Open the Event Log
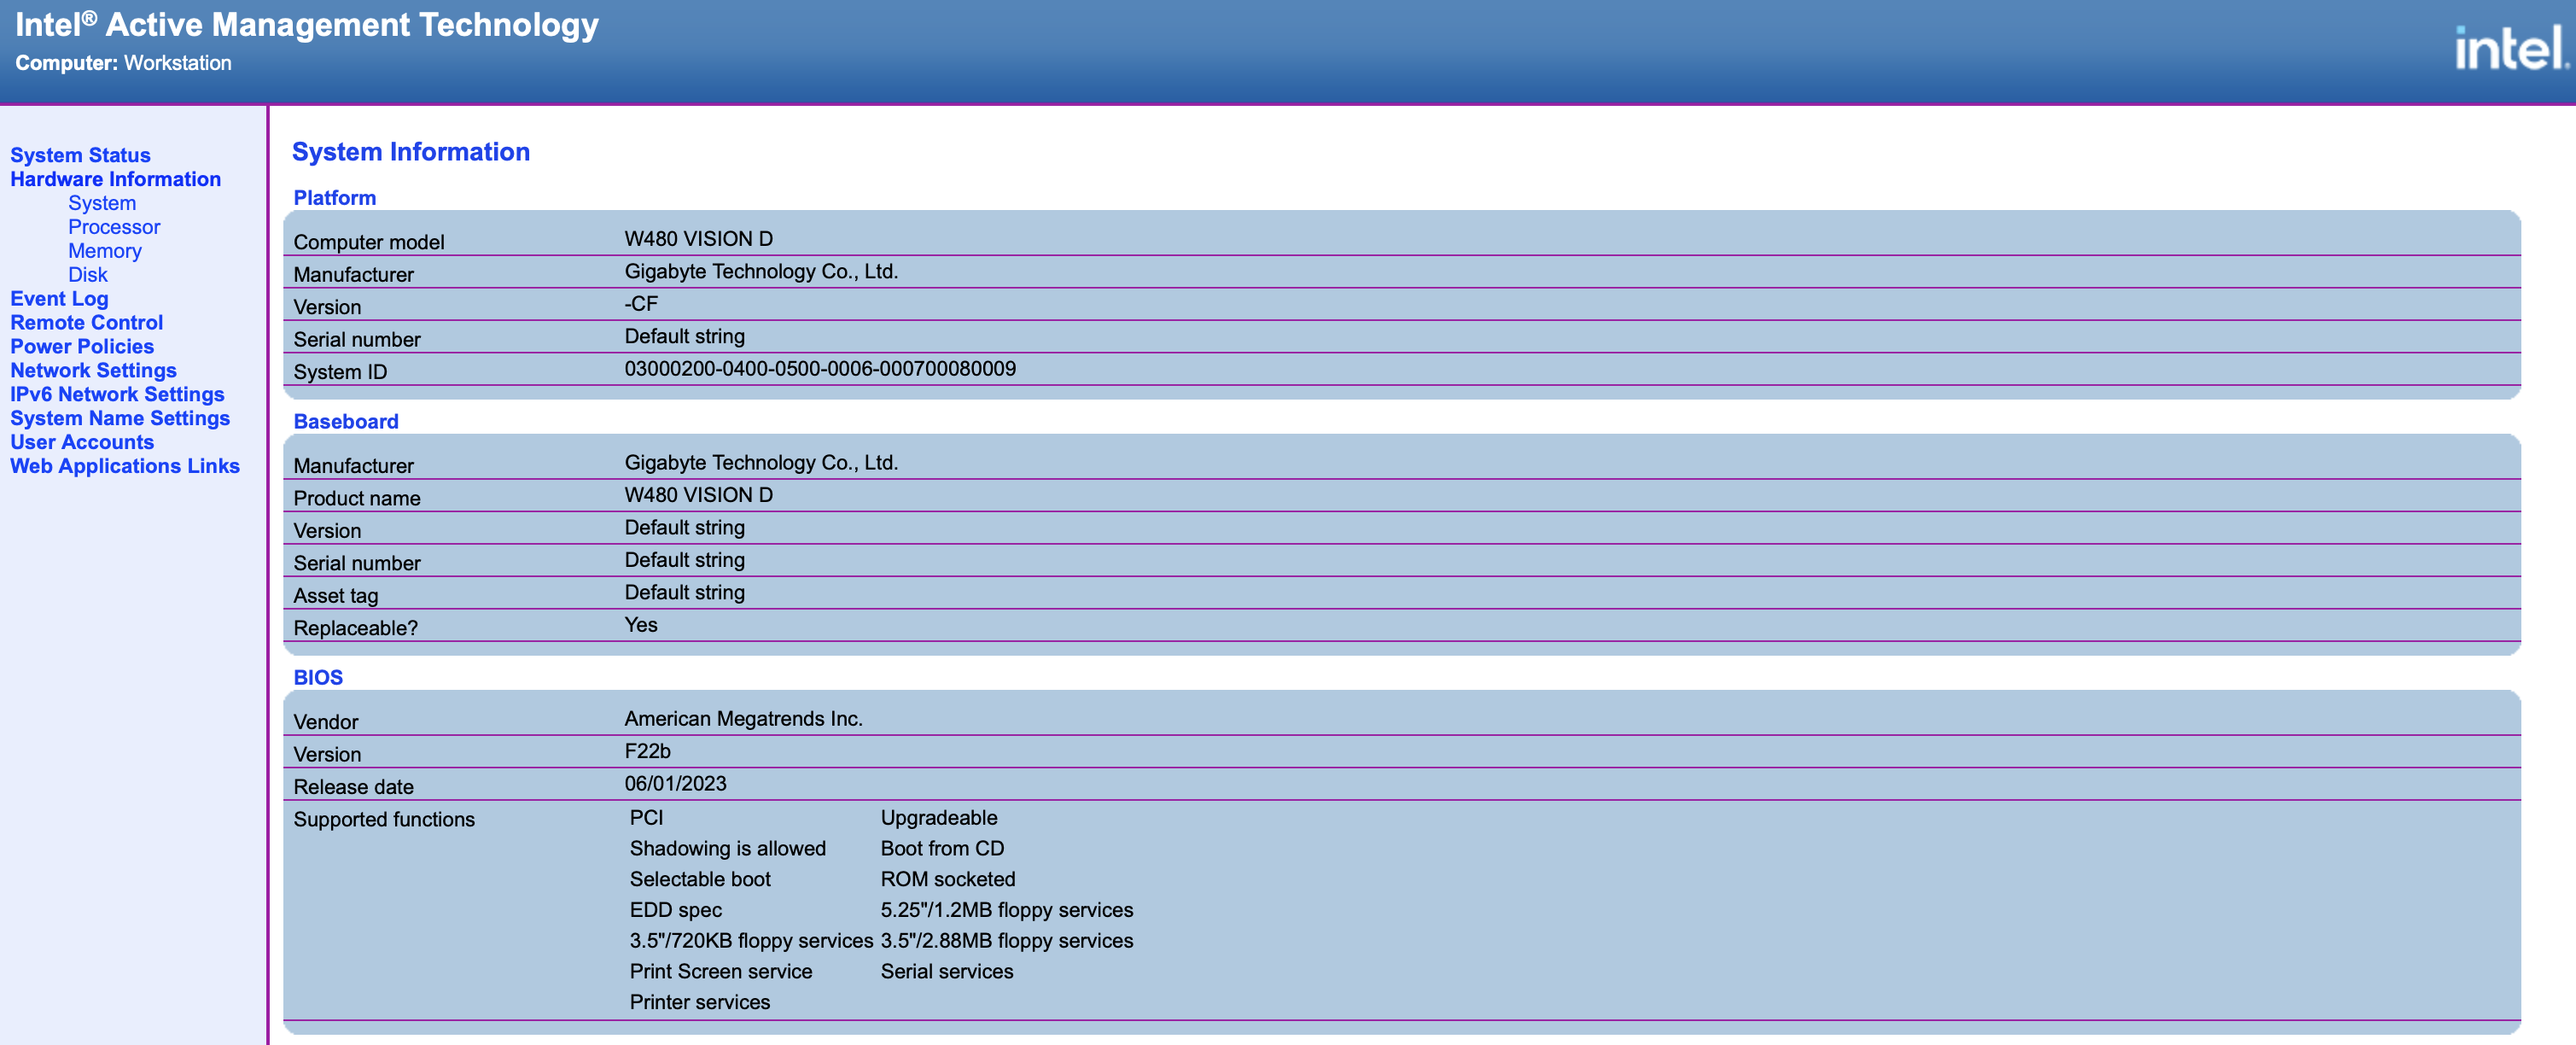The image size is (2576, 1045). 58,298
